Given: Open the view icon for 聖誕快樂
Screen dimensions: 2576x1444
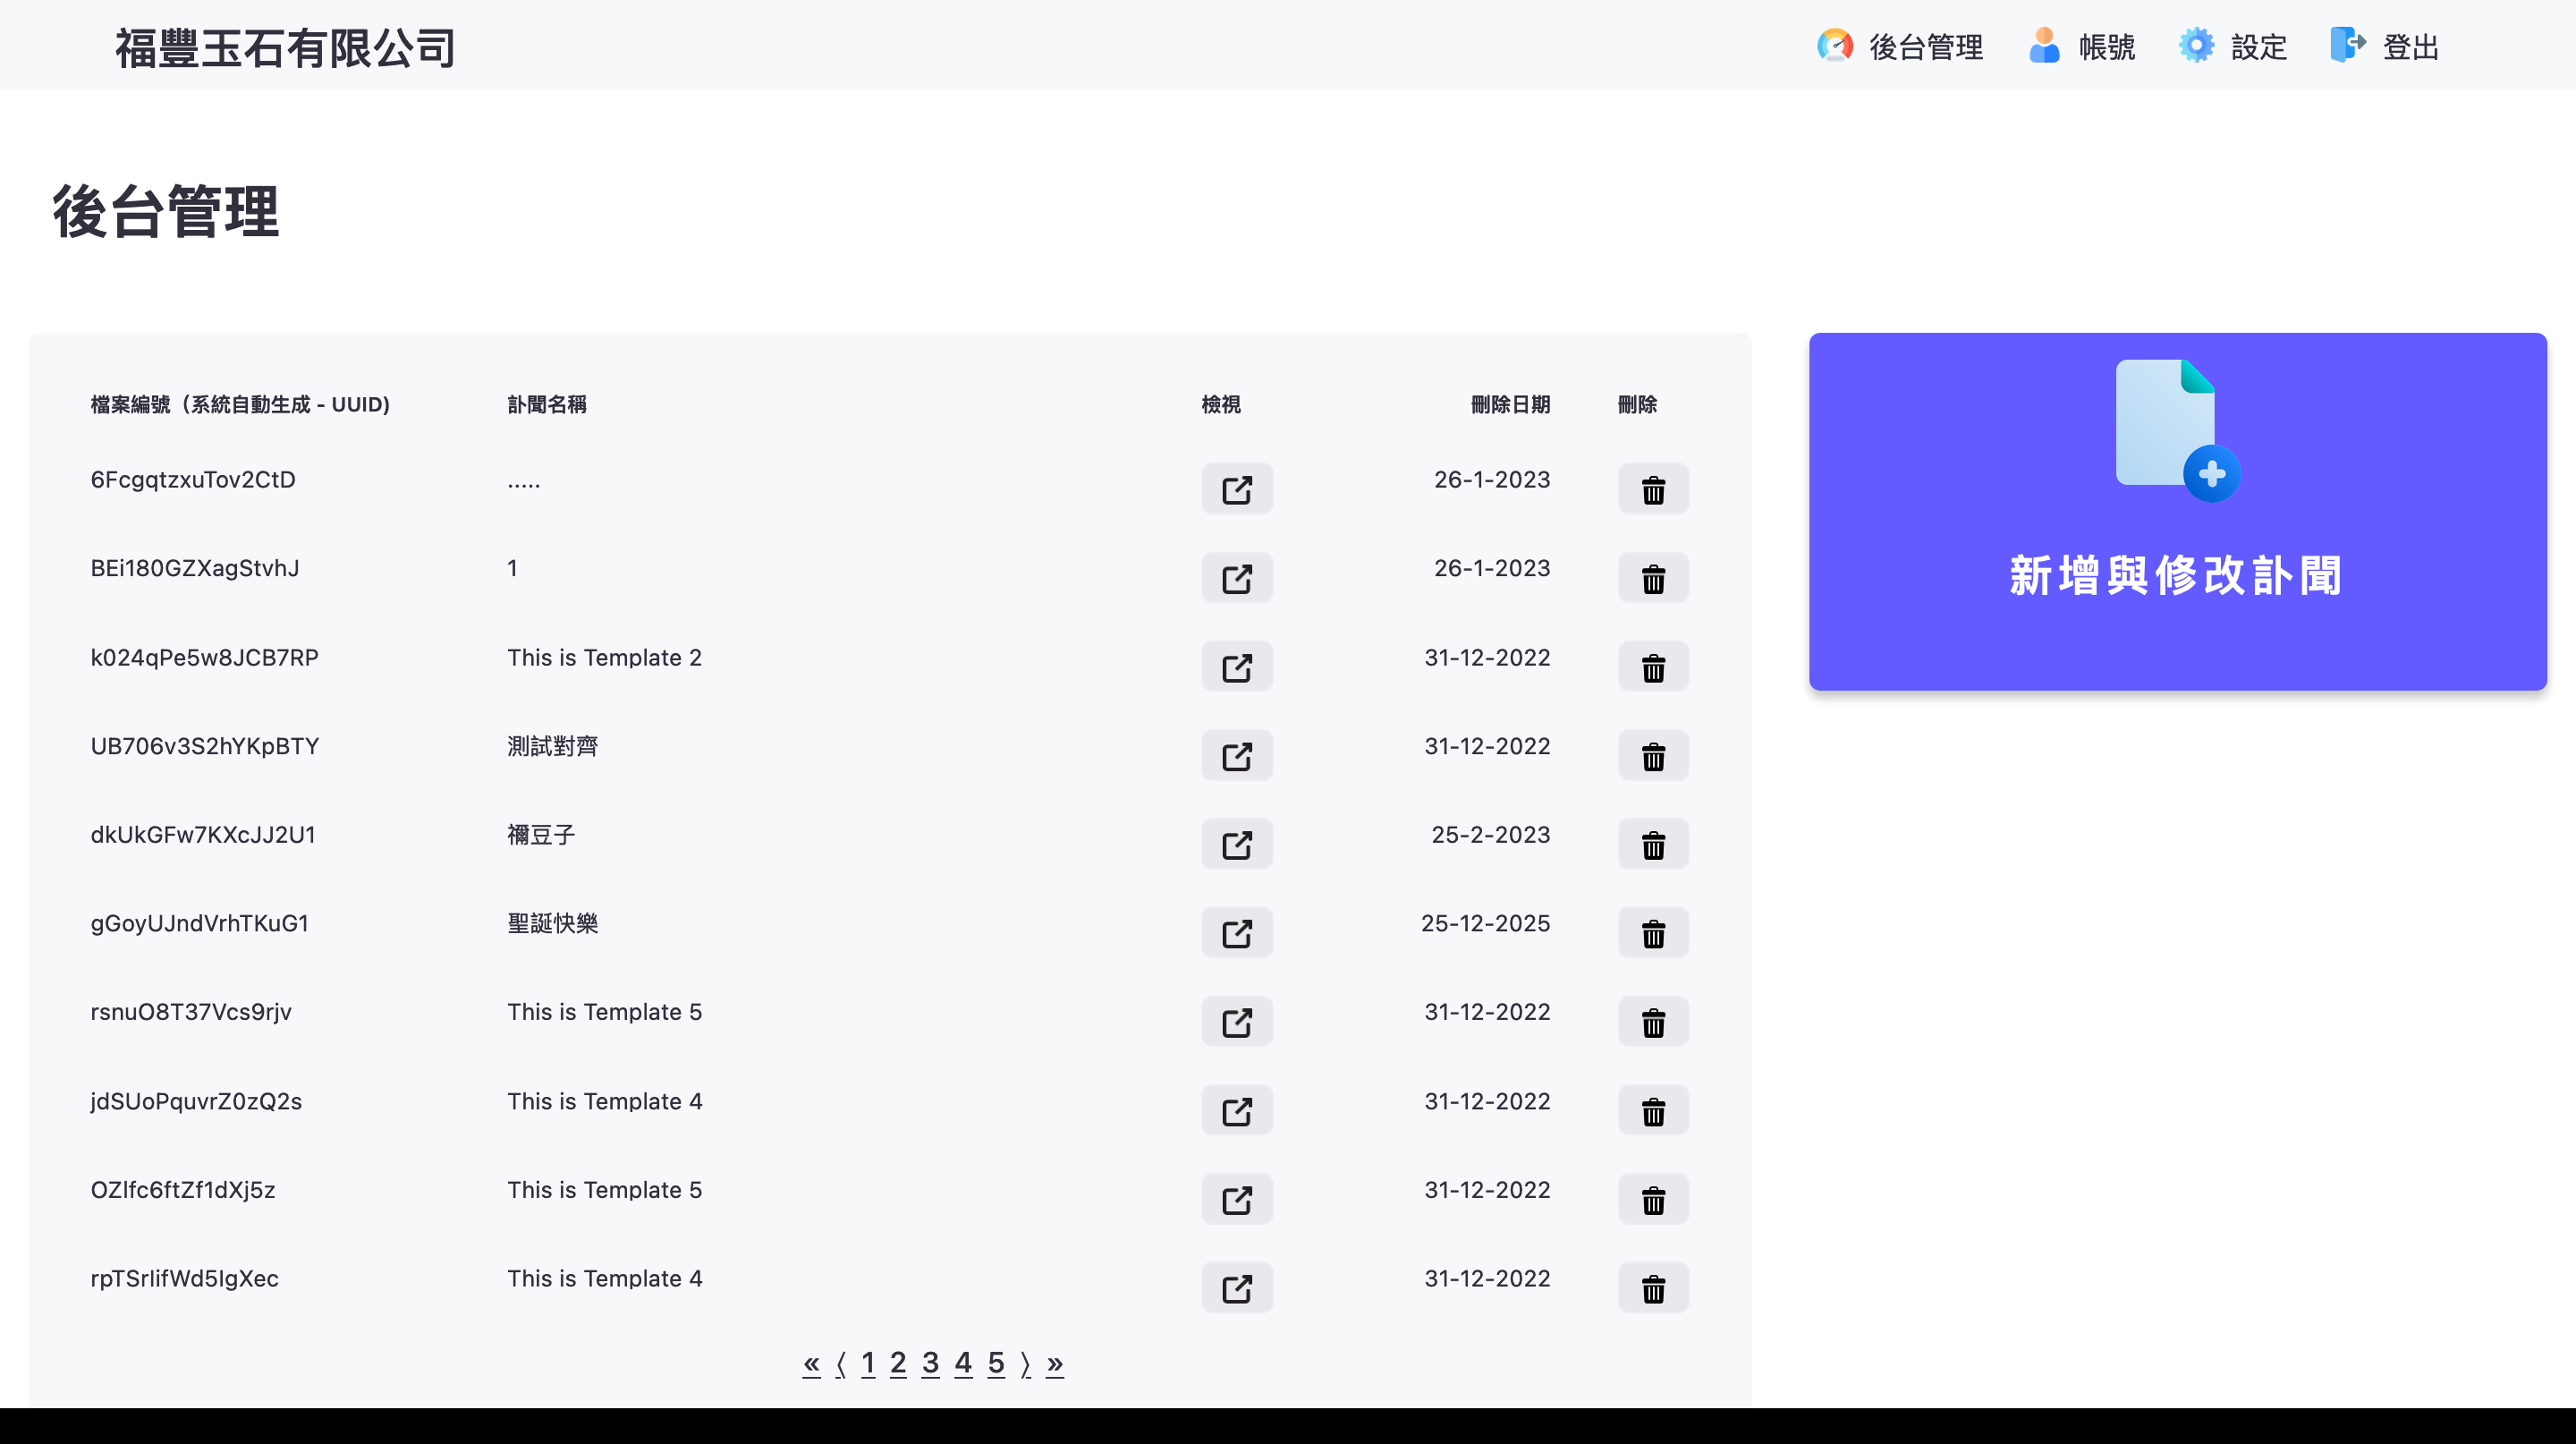Looking at the screenshot, I should (1237, 932).
